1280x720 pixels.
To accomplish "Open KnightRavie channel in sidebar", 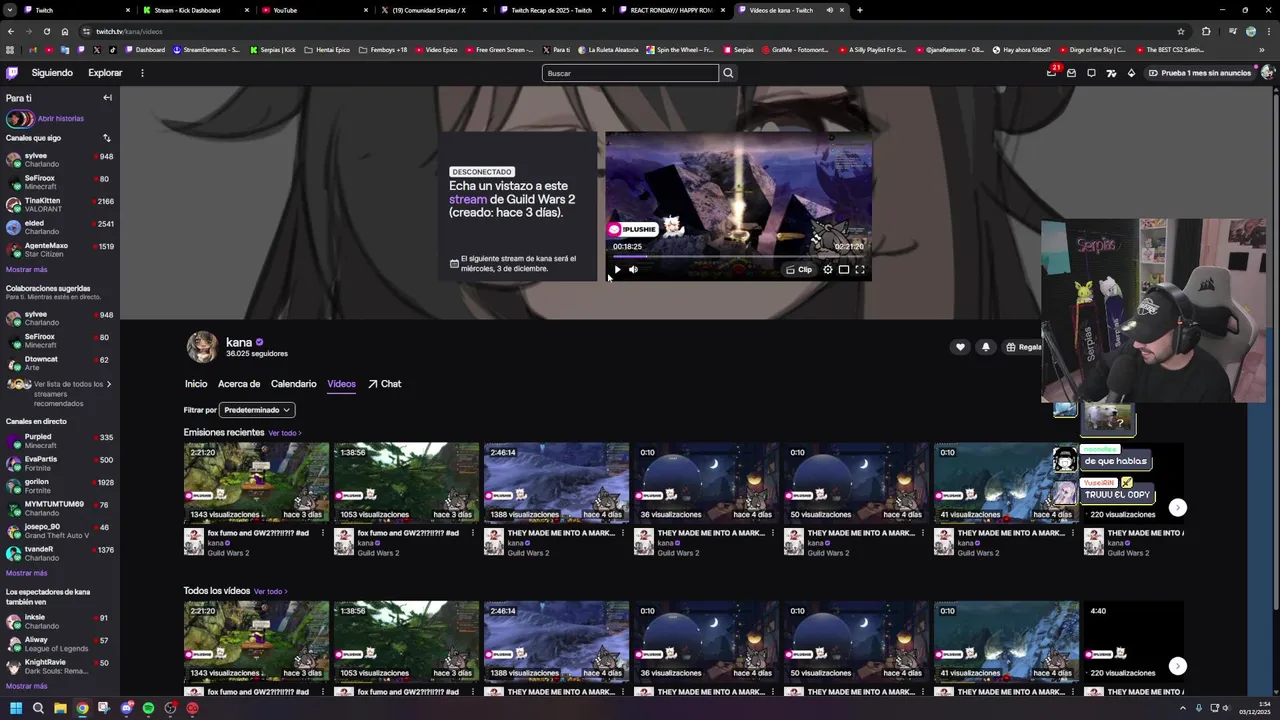I will (x=60, y=666).
